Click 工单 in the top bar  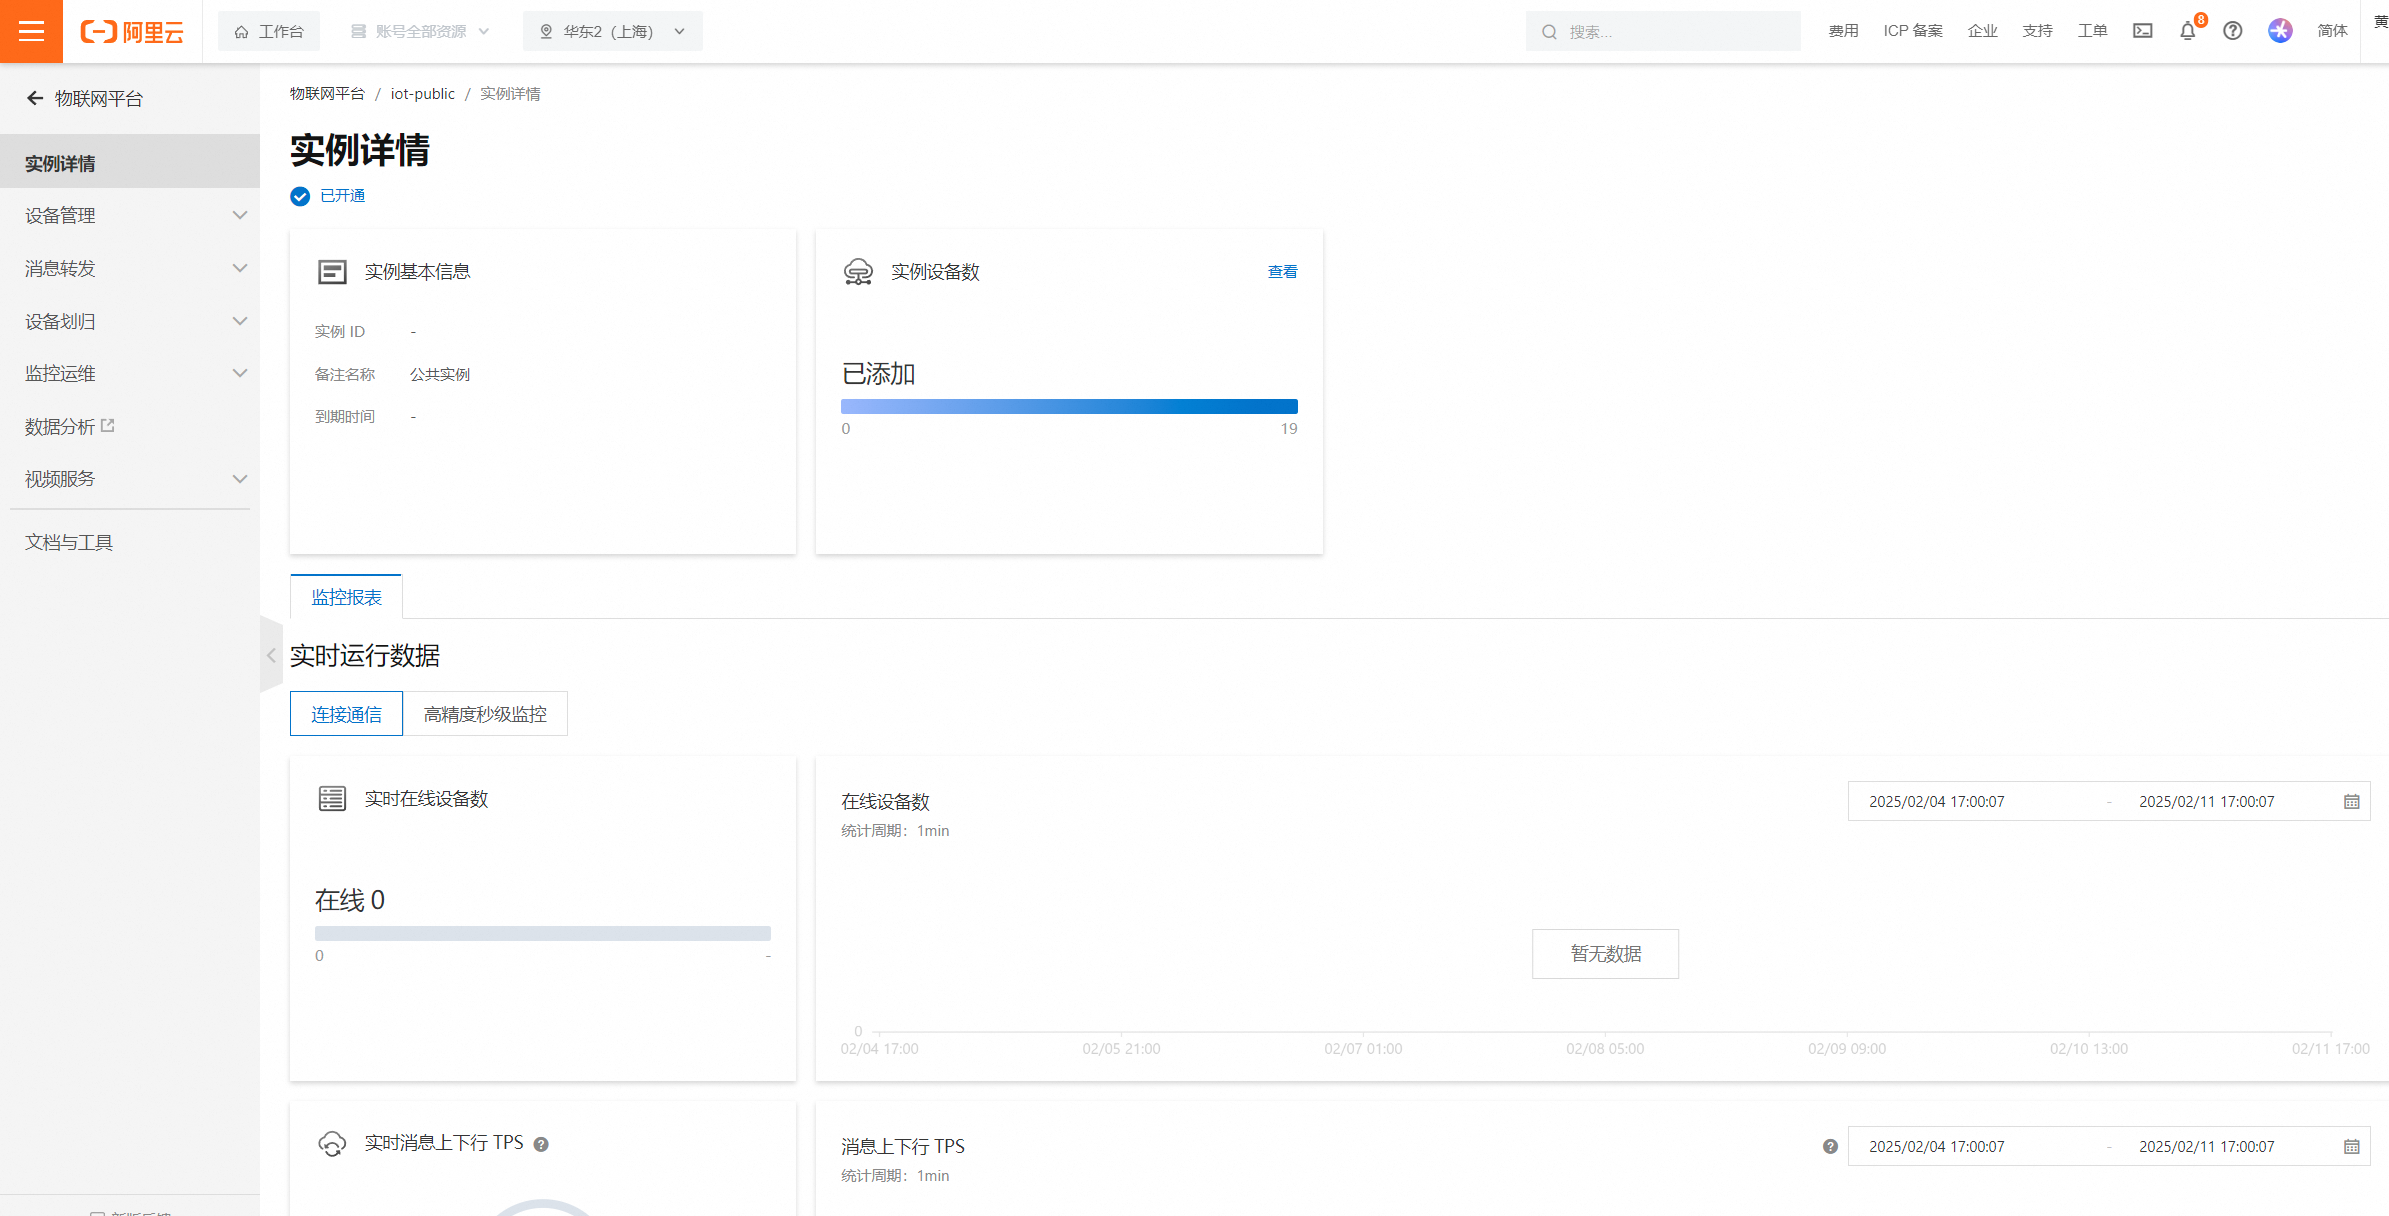[x=2092, y=31]
